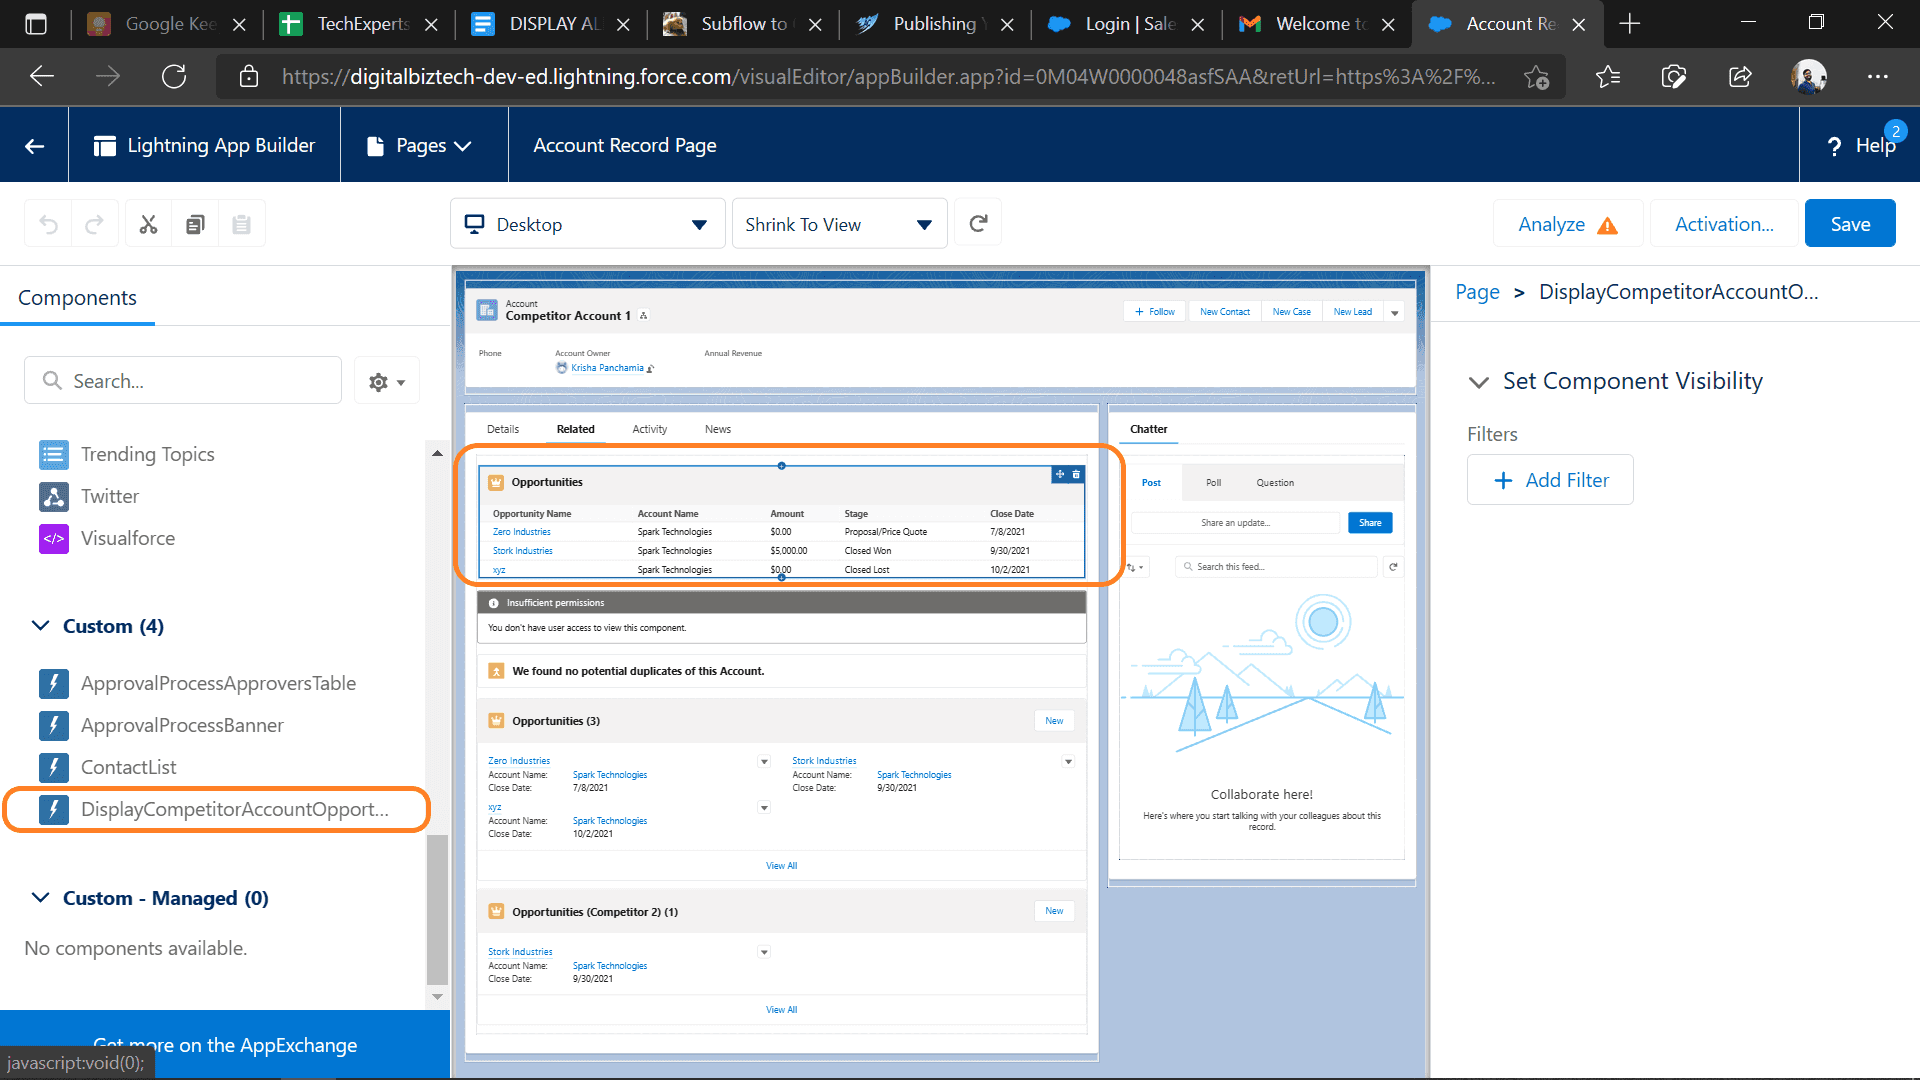Open the browser favorites list icon
Viewport: 1920px width, 1080px height.
1608,76
